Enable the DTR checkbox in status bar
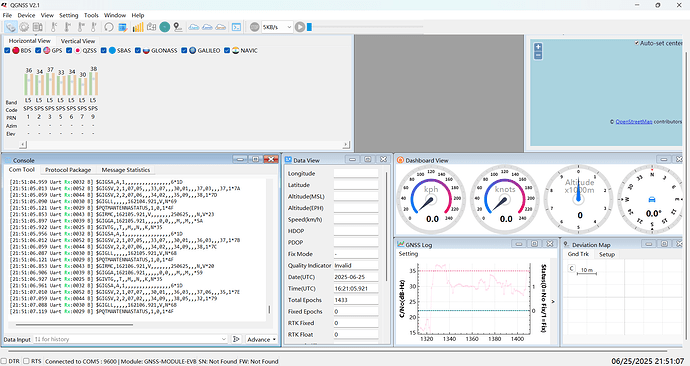 point(4,361)
